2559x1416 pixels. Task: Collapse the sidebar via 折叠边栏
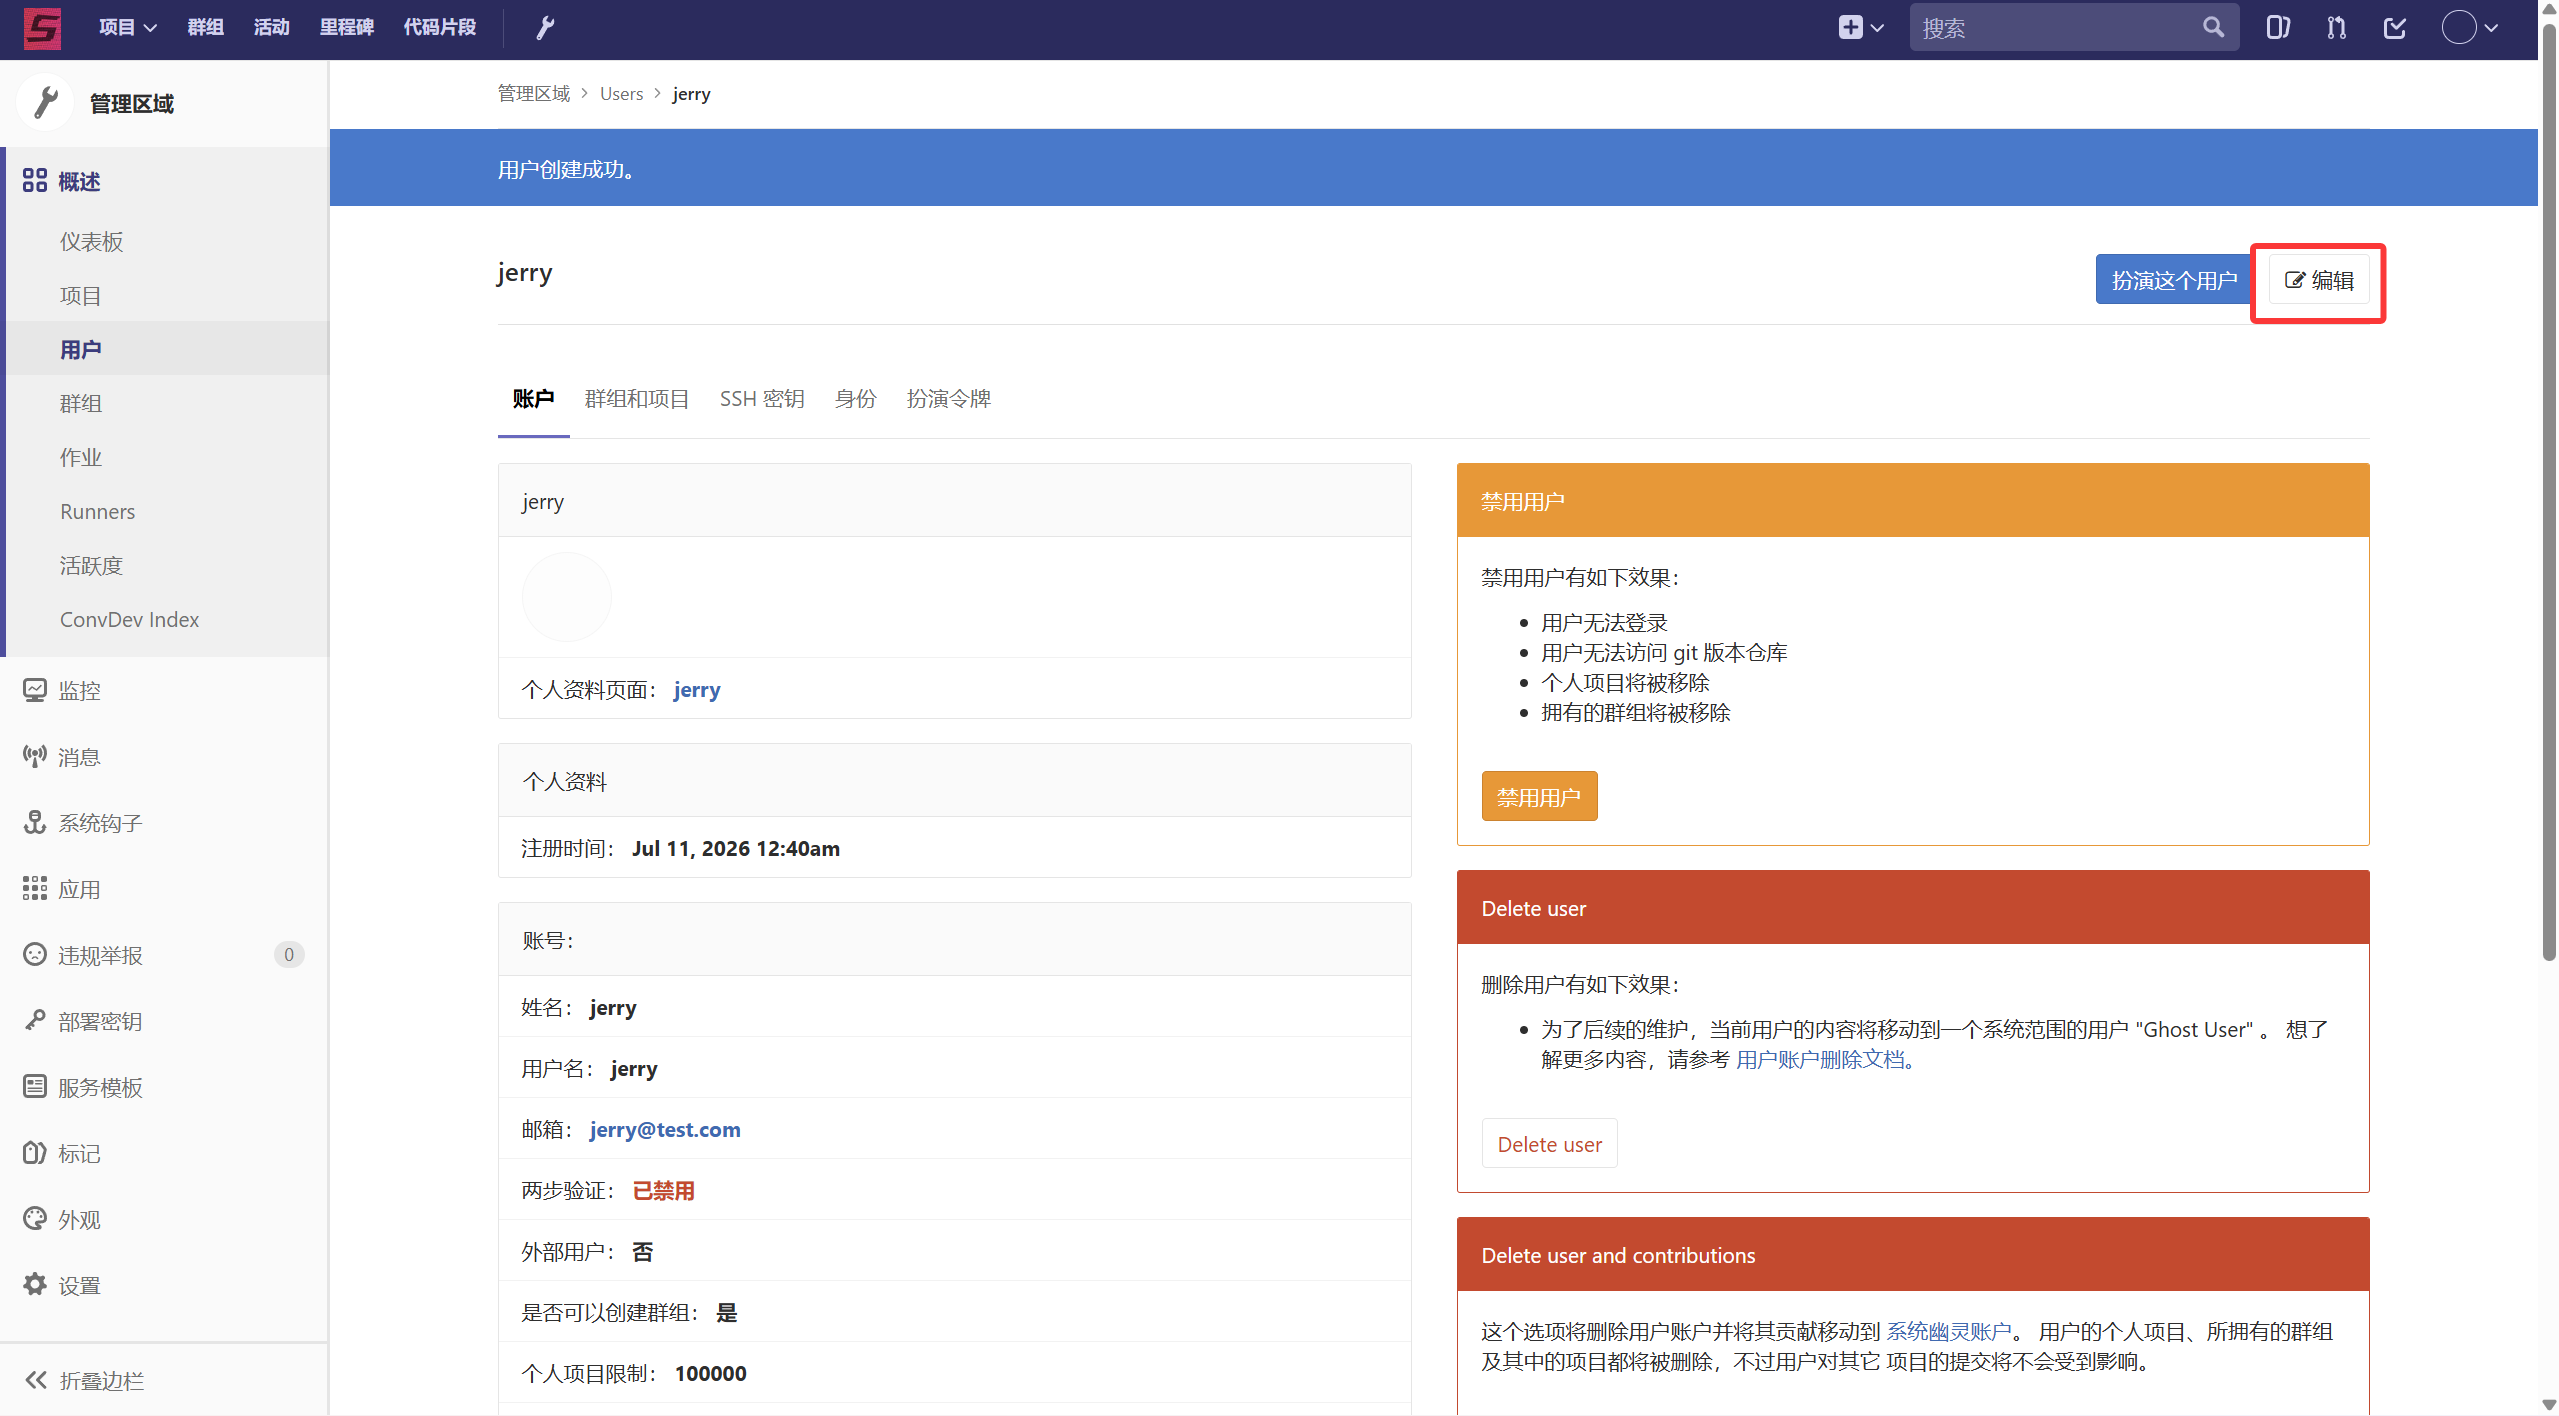[x=84, y=1380]
